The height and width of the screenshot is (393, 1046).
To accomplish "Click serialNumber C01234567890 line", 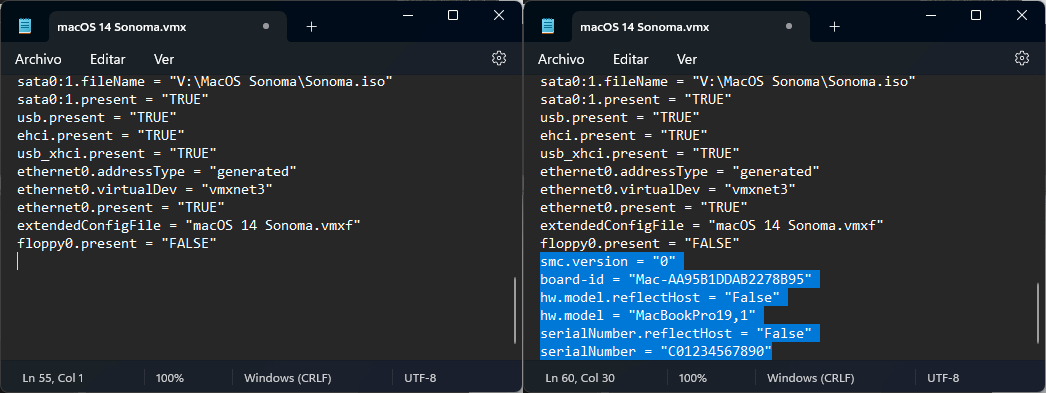I will coord(656,351).
